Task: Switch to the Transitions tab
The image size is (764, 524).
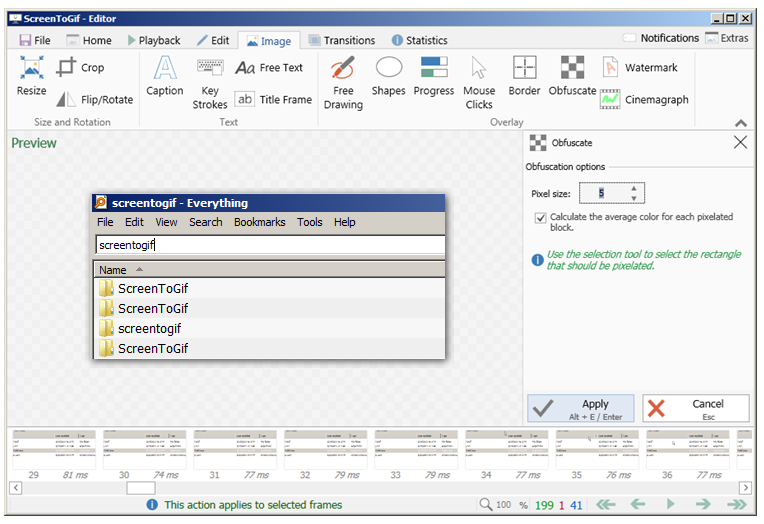Action: (342, 40)
